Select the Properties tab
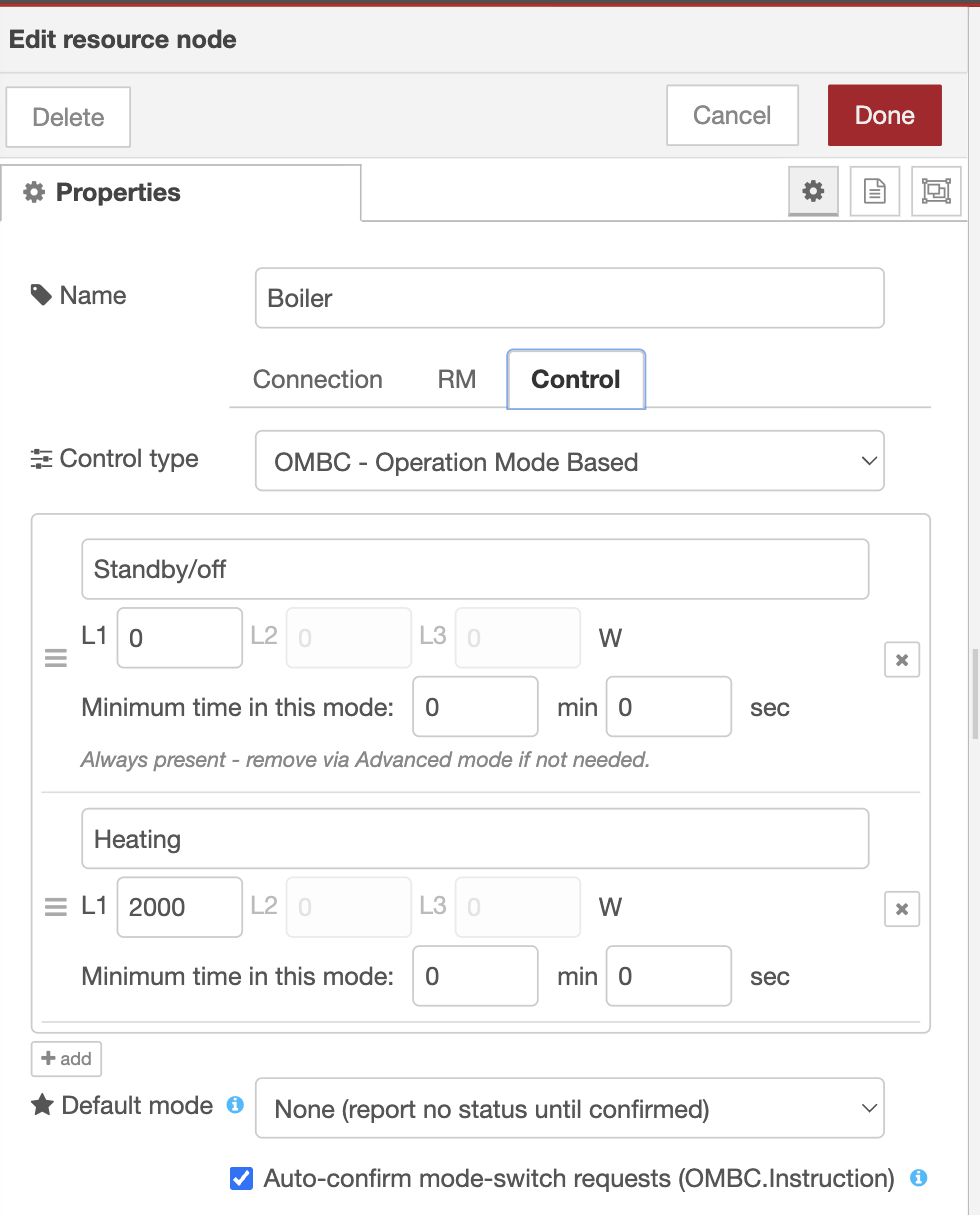 tap(181, 192)
